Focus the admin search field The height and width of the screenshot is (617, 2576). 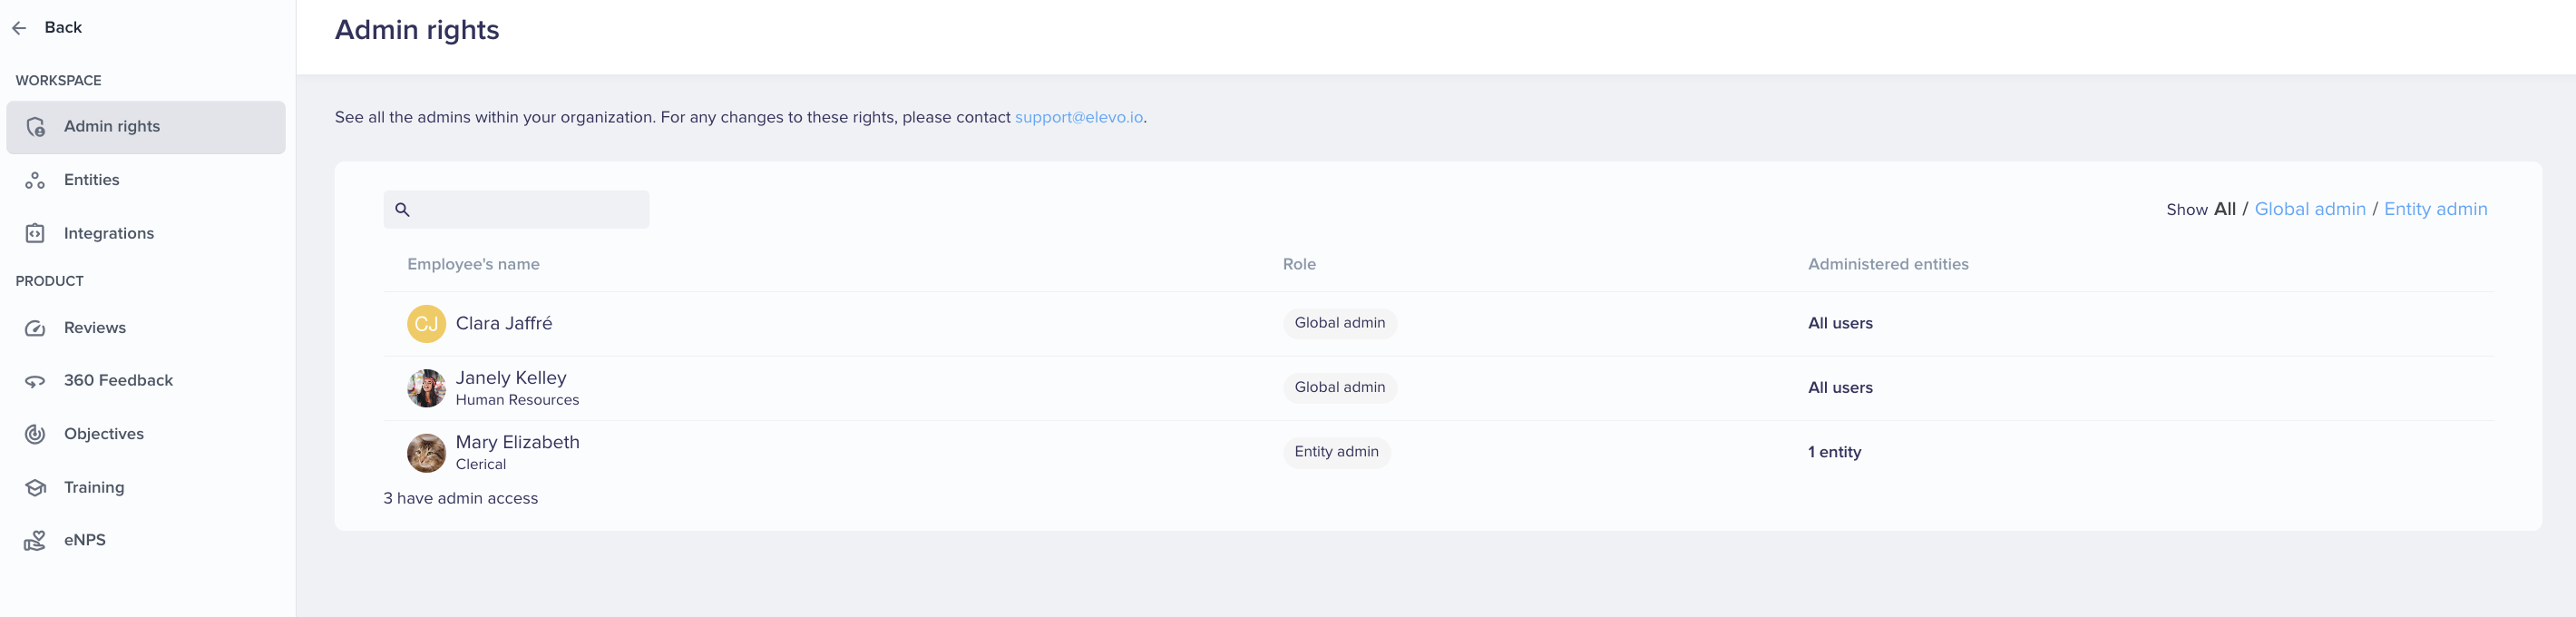click(x=516, y=210)
